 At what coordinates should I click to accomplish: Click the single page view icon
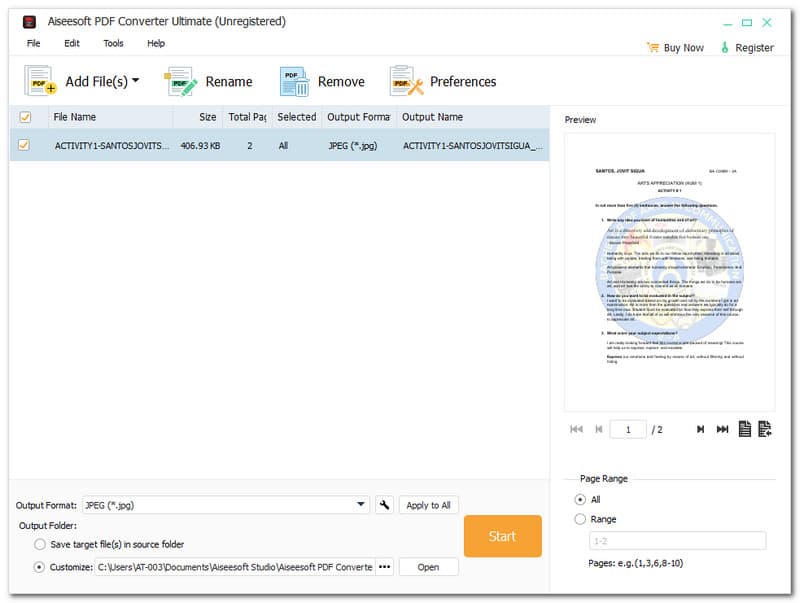pos(744,429)
